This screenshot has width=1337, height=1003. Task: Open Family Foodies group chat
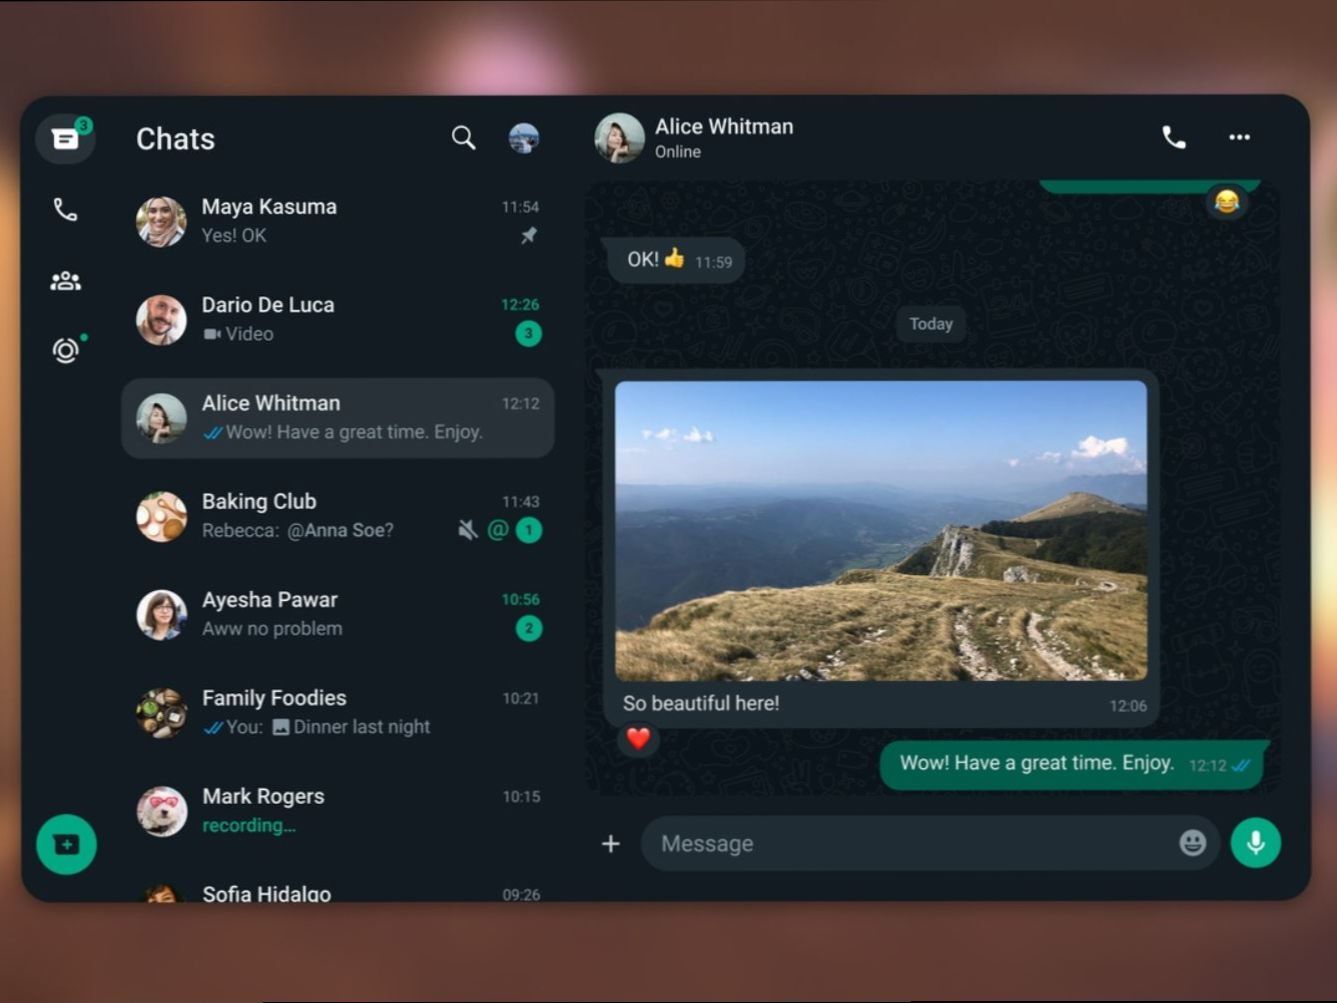(x=338, y=712)
